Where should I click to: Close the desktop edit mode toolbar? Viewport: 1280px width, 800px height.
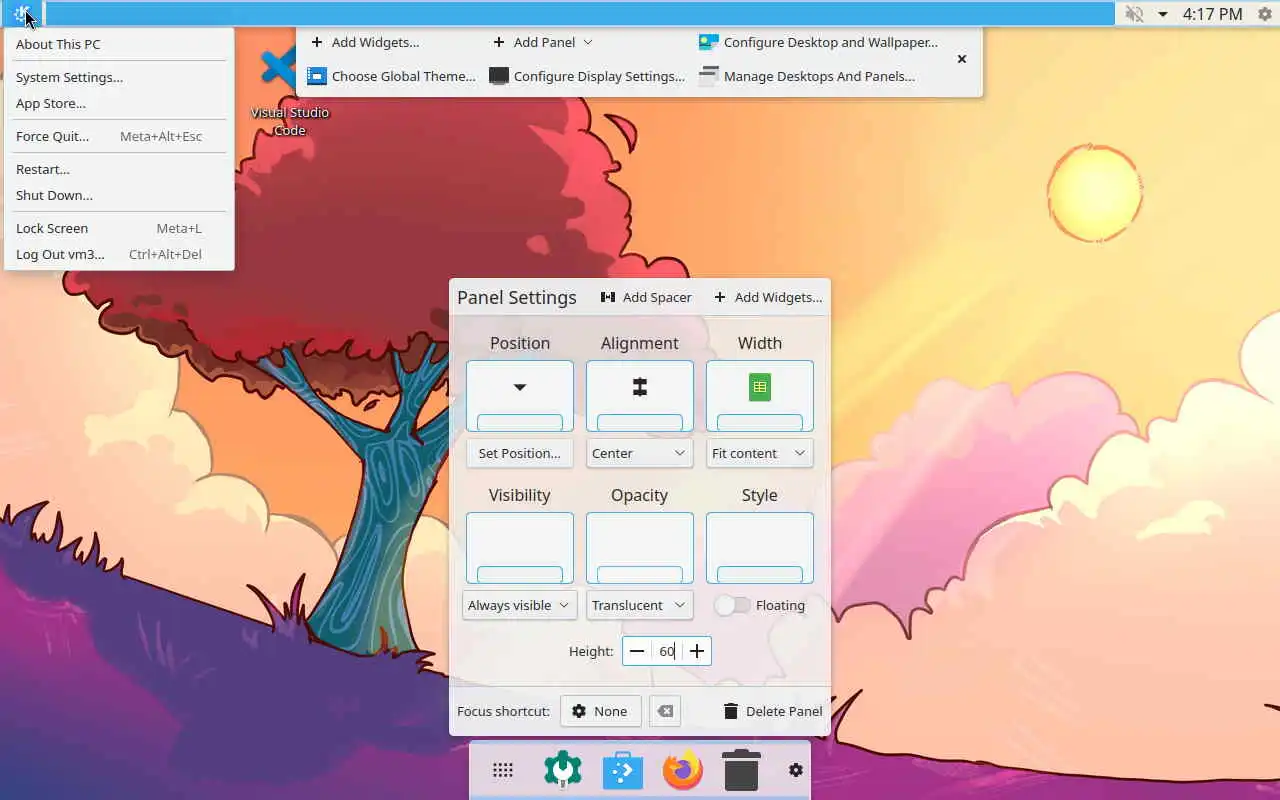click(x=962, y=59)
